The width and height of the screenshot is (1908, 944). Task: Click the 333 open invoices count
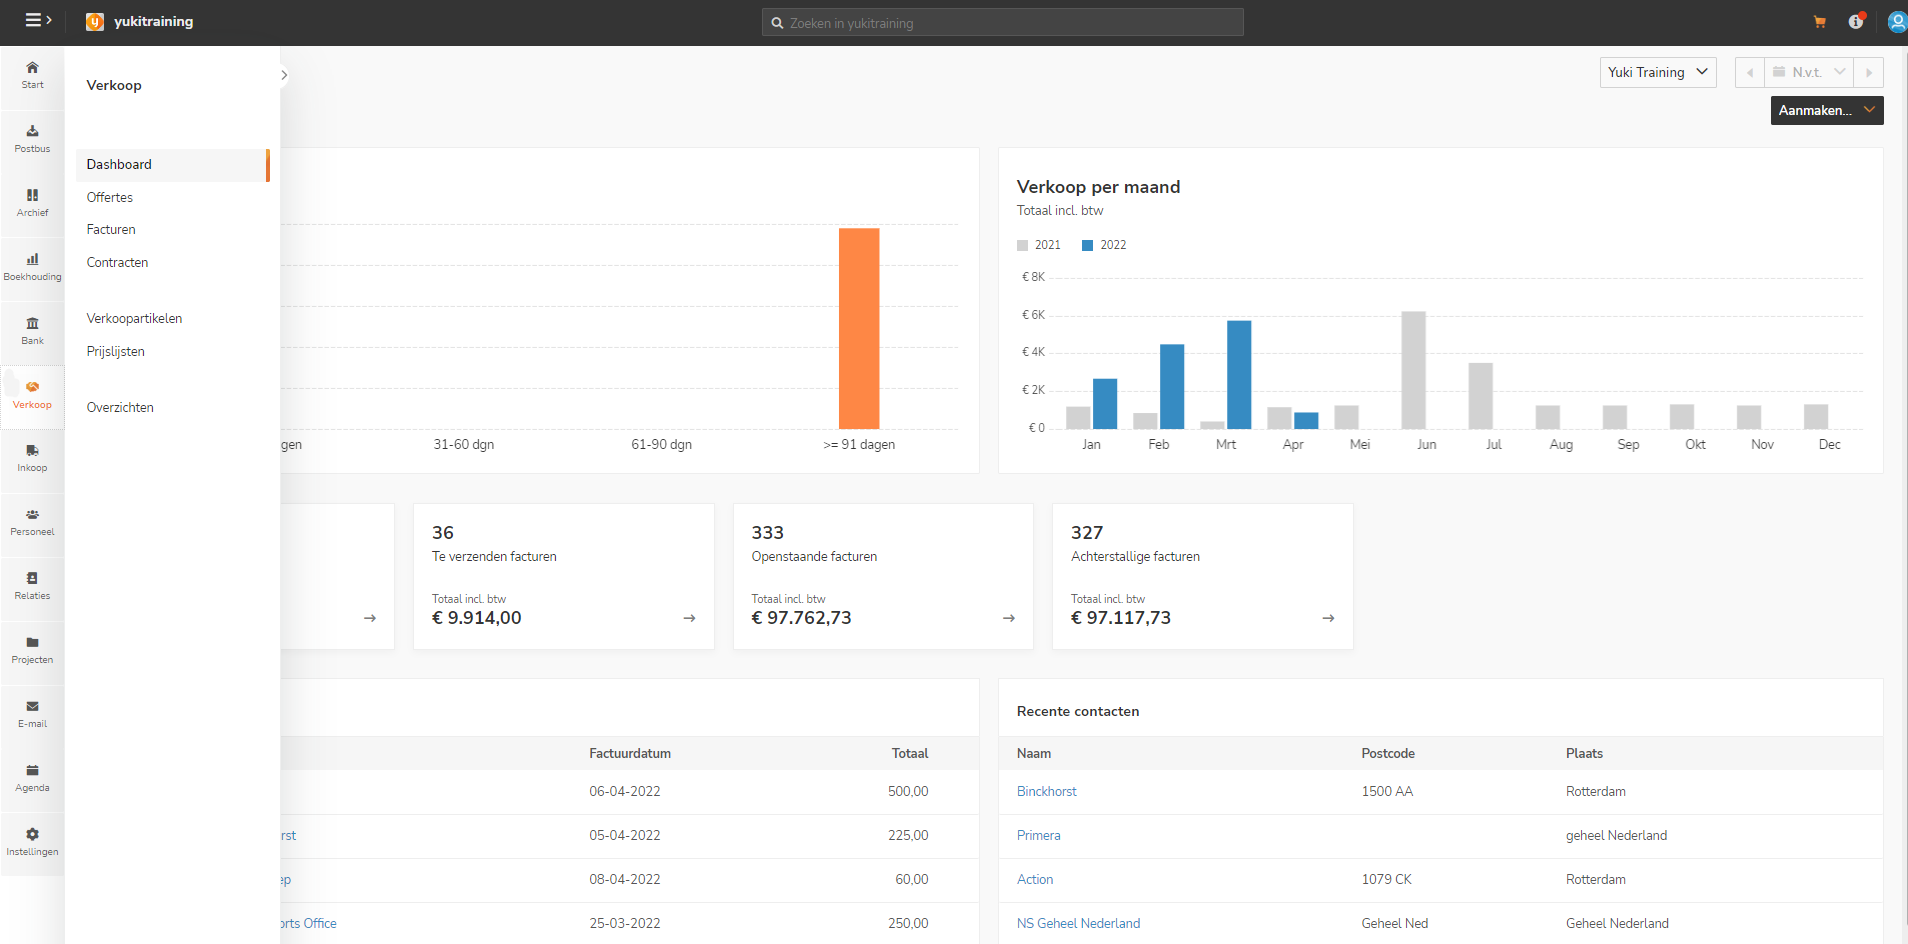pyautogui.click(x=768, y=533)
